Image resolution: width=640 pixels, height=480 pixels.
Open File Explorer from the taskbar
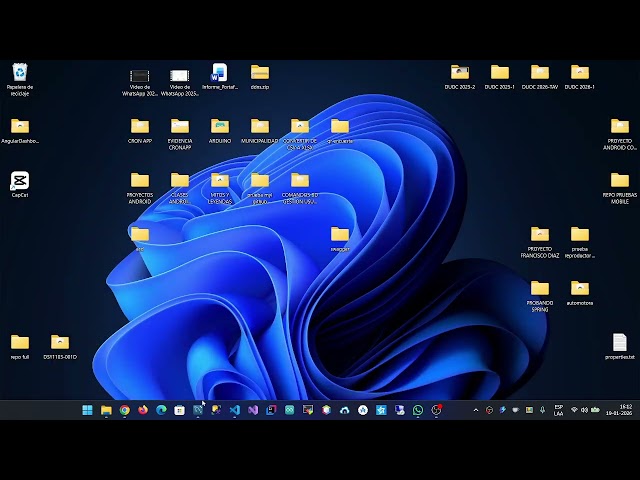[x=106, y=410]
